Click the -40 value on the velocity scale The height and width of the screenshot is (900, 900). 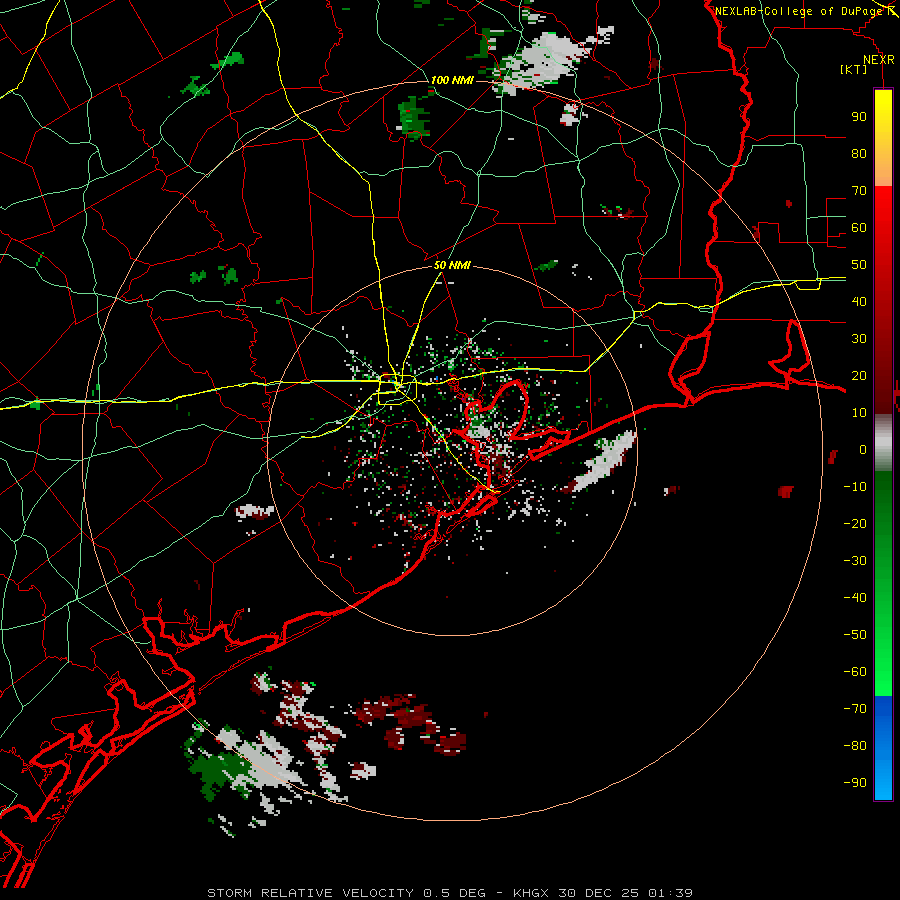(x=855, y=598)
